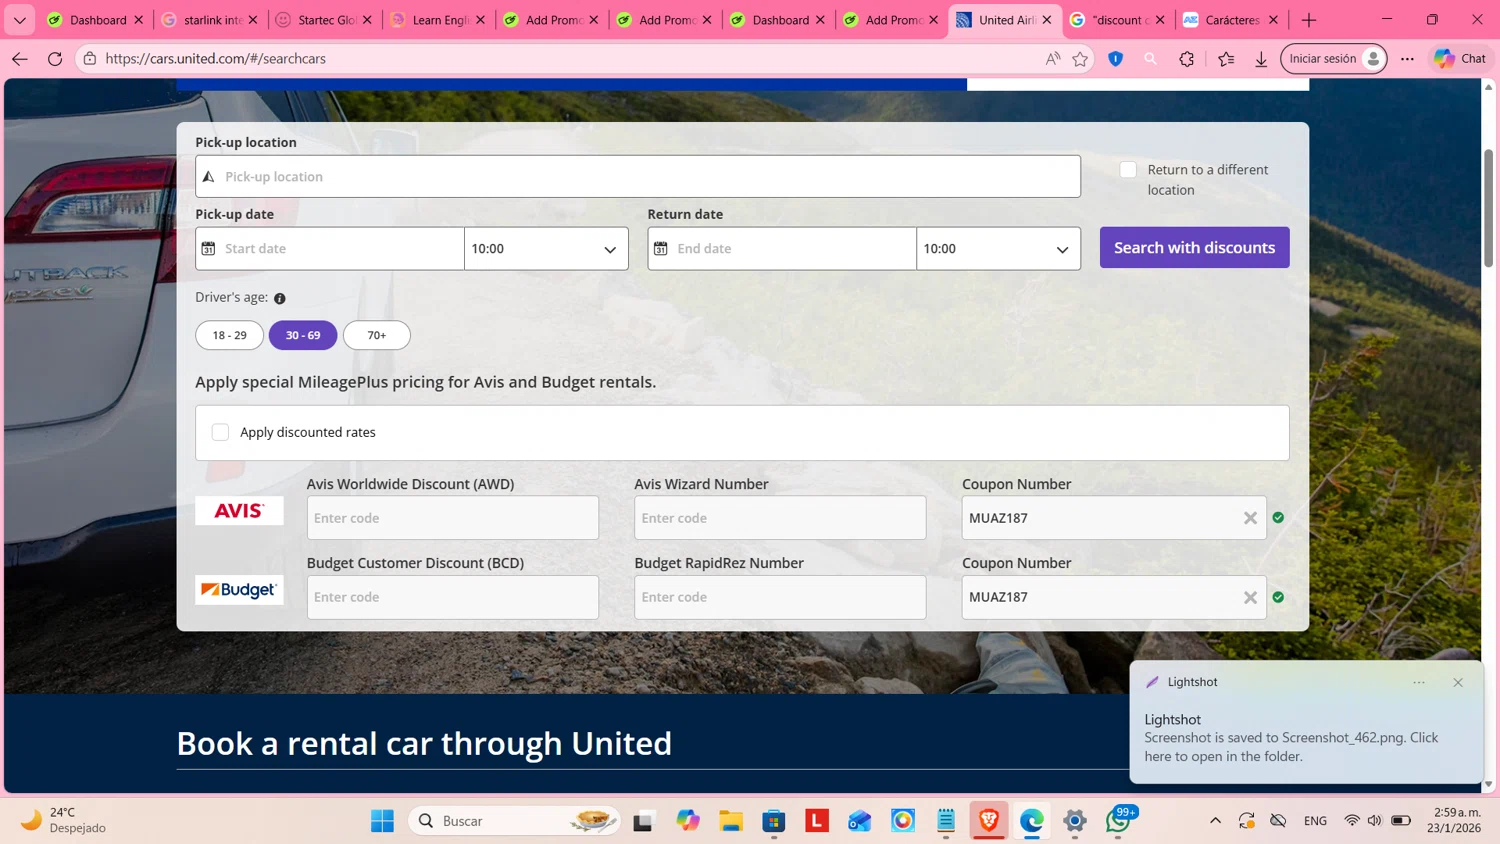Screen dimensions: 1500x844
Task: Open site information lock icon
Action: [x=90, y=59]
